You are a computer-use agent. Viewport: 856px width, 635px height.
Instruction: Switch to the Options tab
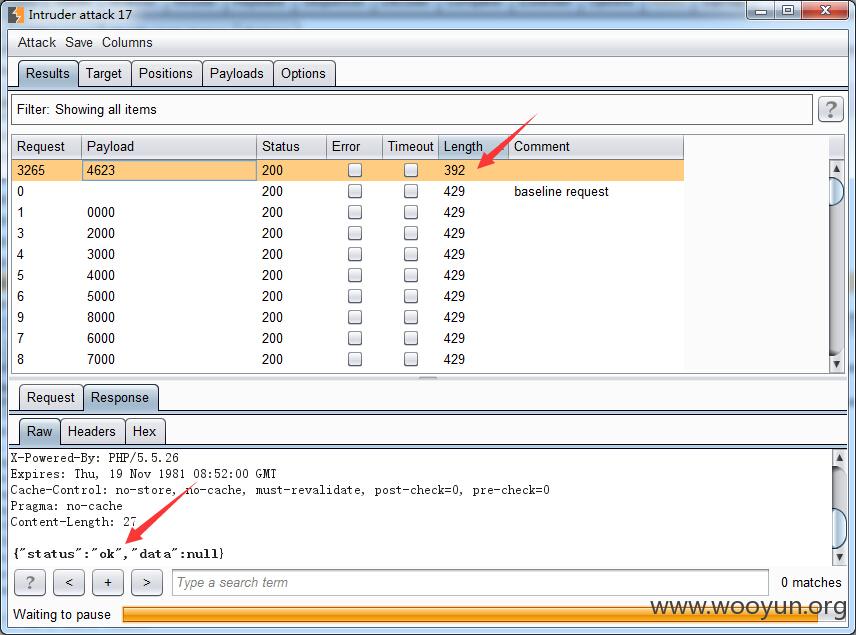tap(304, 74)
